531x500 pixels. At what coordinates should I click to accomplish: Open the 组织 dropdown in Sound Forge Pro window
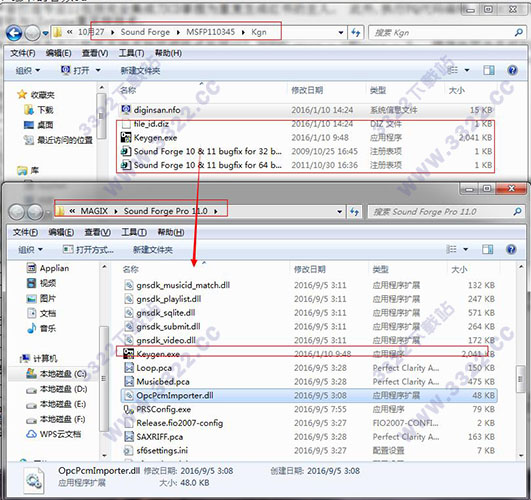coord(30,250)
